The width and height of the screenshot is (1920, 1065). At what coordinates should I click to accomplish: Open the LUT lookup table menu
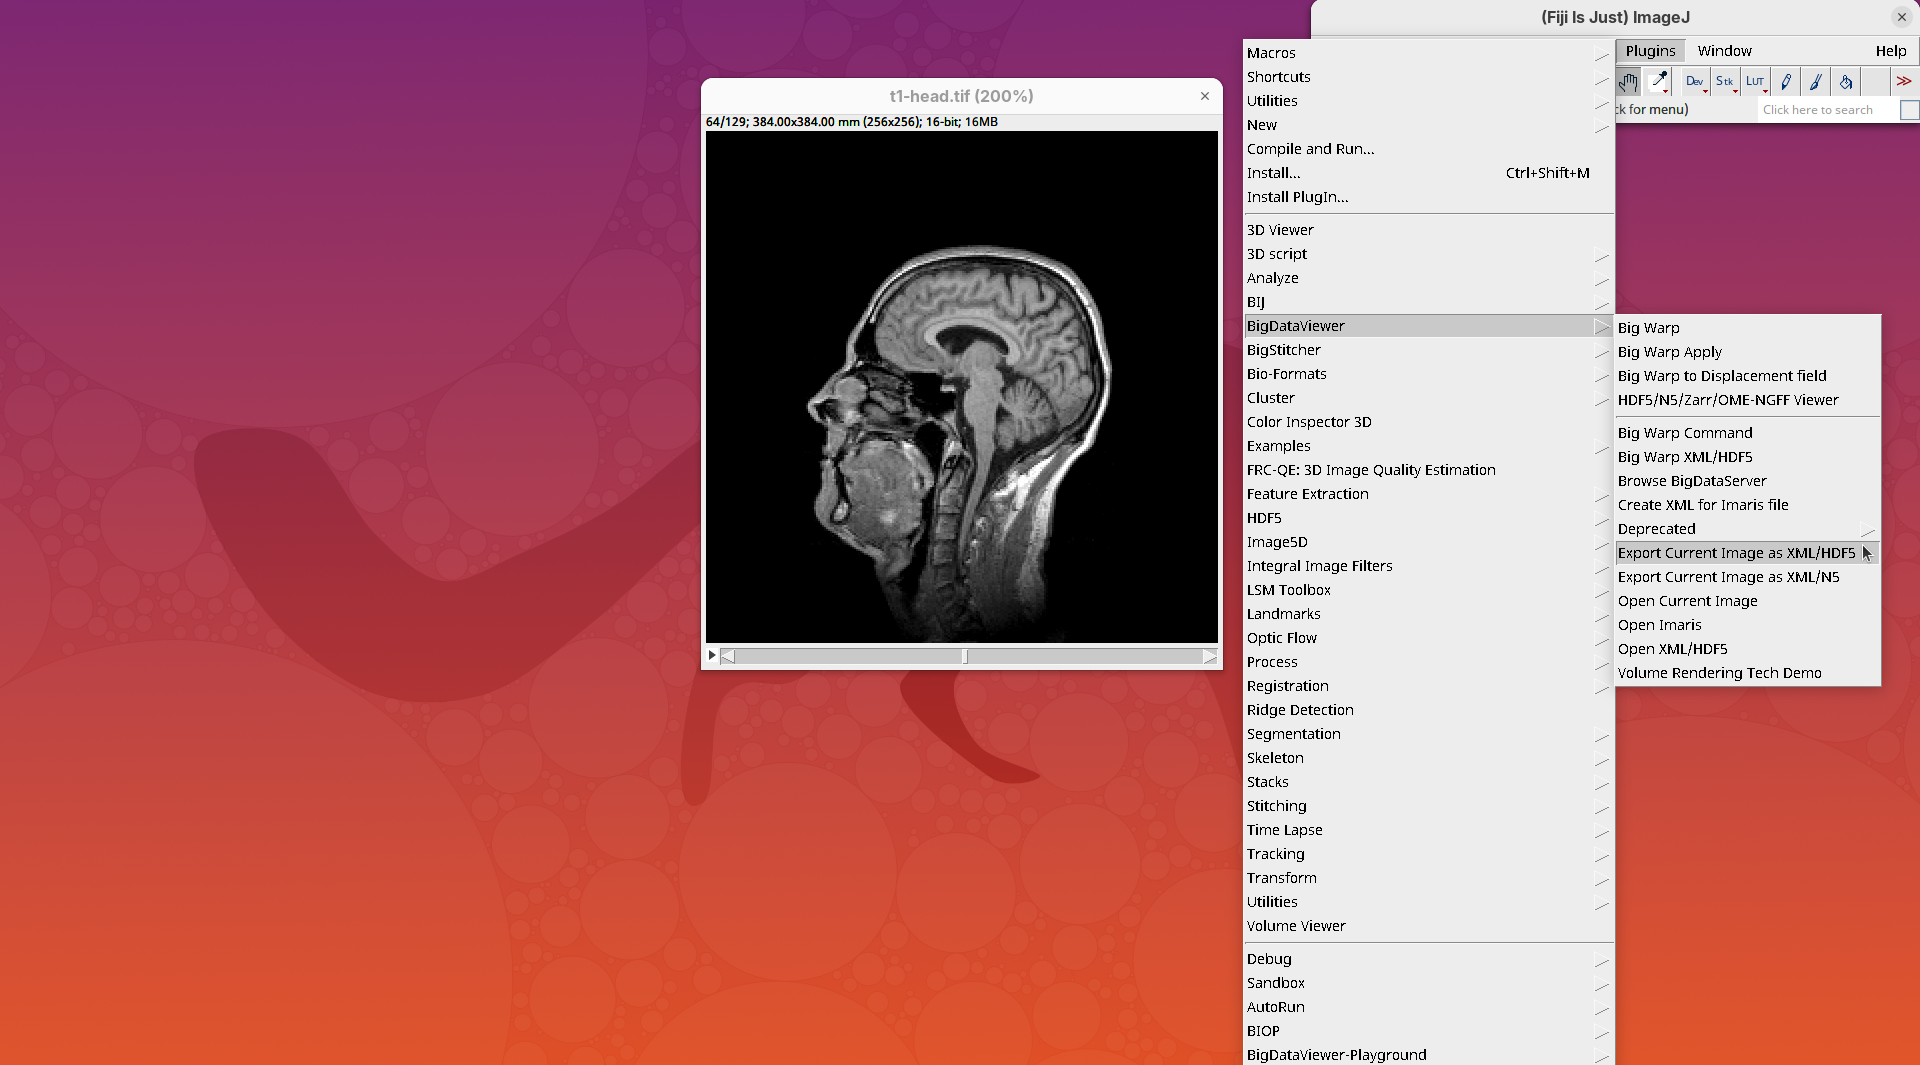[1755, 82]
